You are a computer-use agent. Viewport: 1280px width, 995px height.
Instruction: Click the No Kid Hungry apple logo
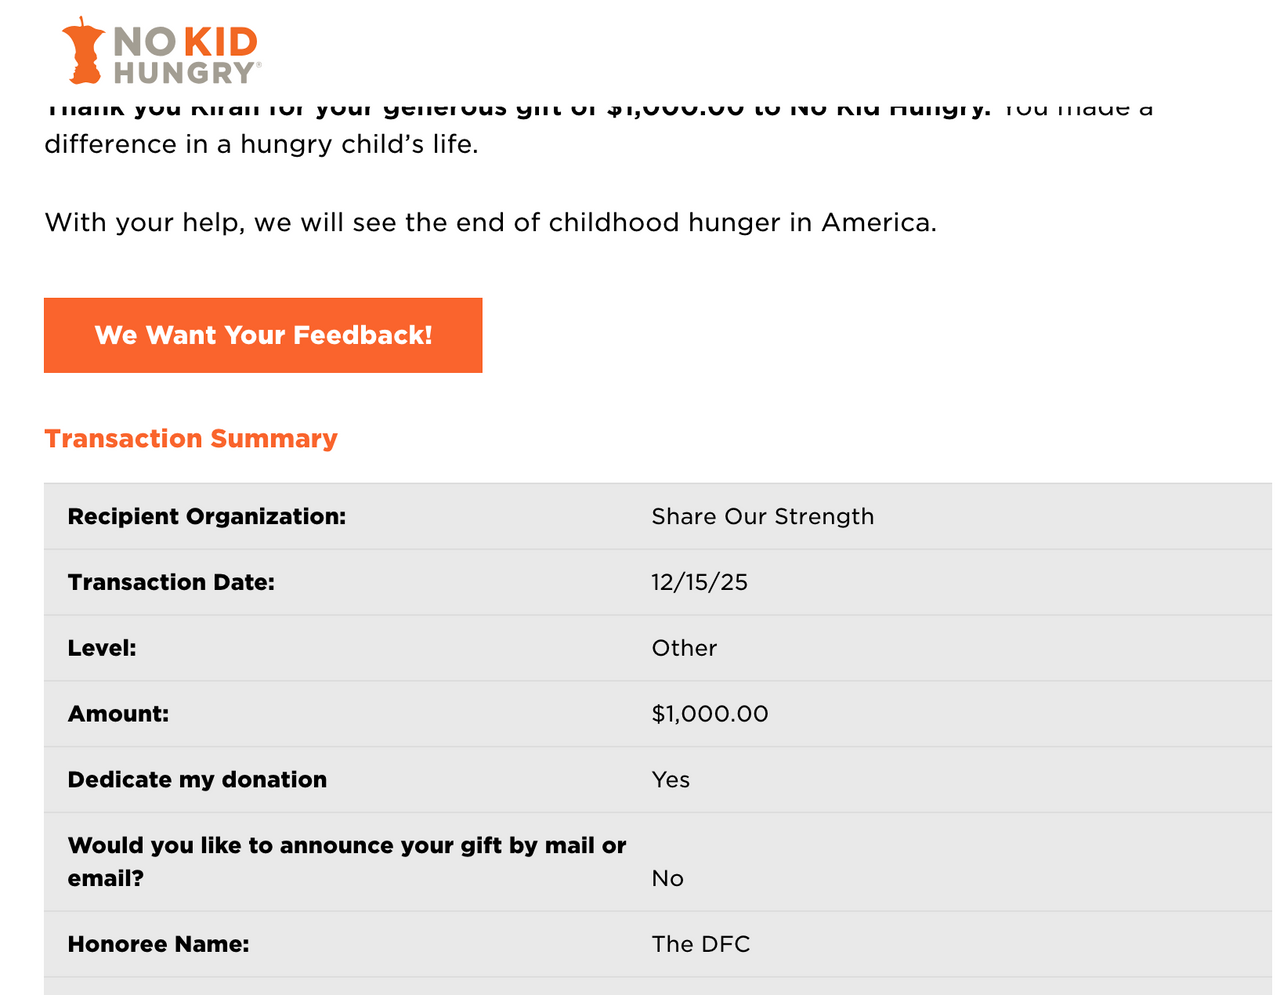tap(83, 50)
